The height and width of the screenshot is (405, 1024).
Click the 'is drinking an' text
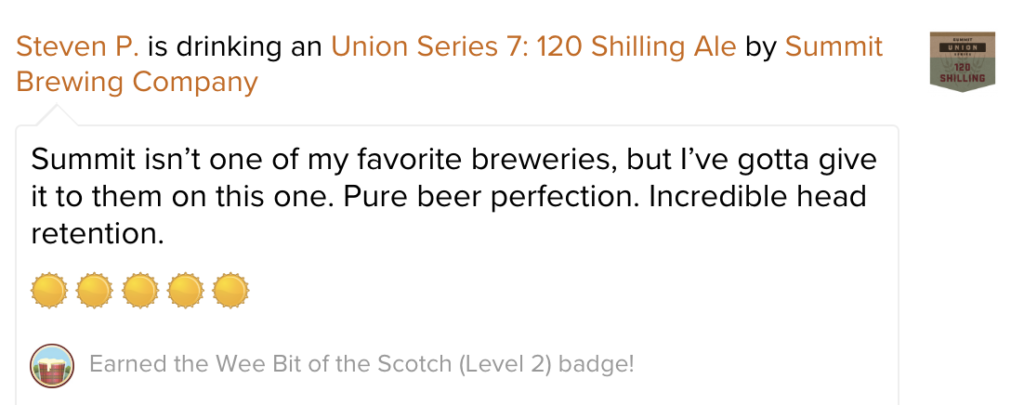235,47
